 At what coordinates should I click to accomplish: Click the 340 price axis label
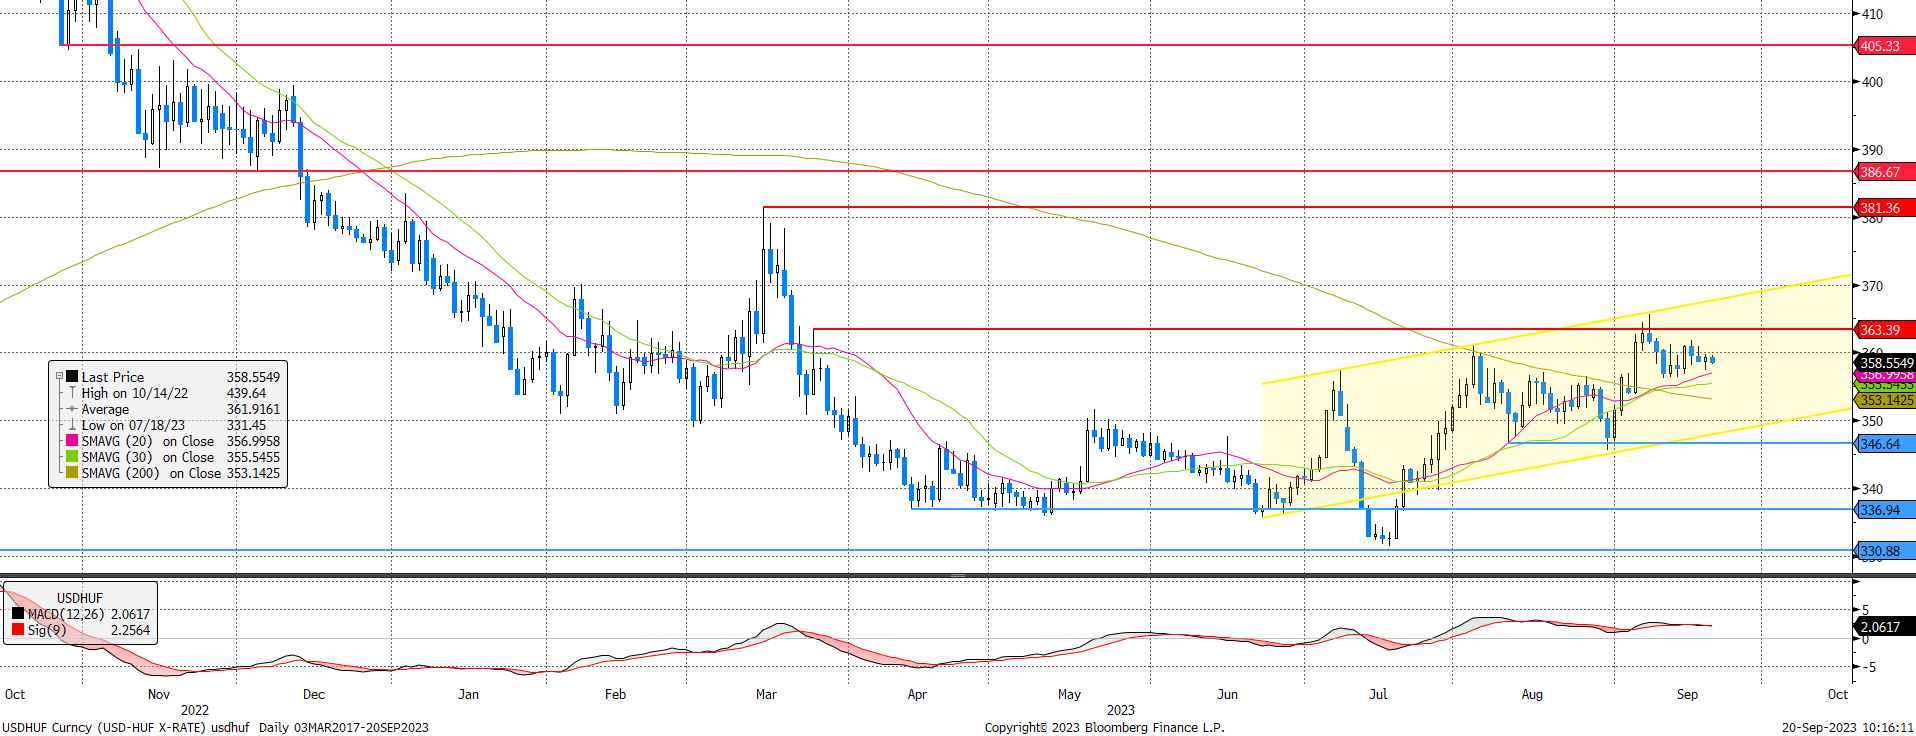coord(1872,489)
